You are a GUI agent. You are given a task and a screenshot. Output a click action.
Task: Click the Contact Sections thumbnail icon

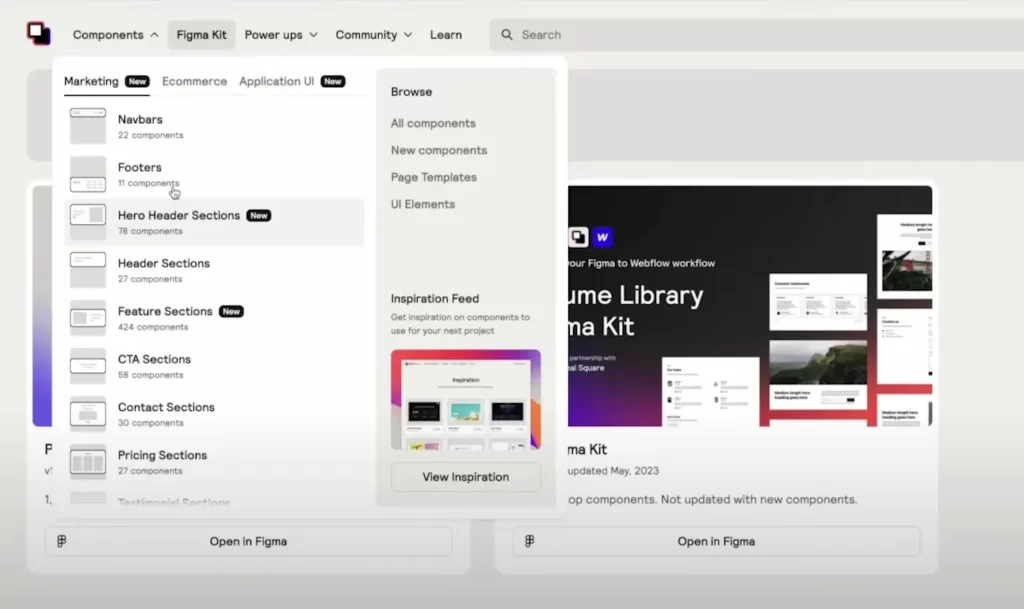pyautogui.click(x=88, y=414)
